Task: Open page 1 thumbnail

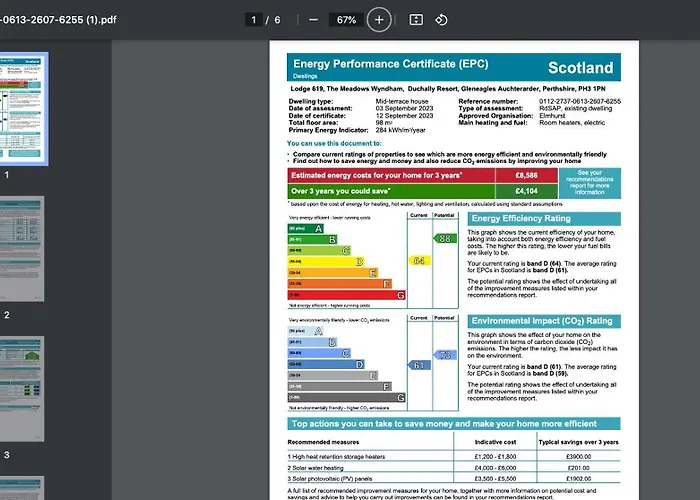Action: click(23, 109)
